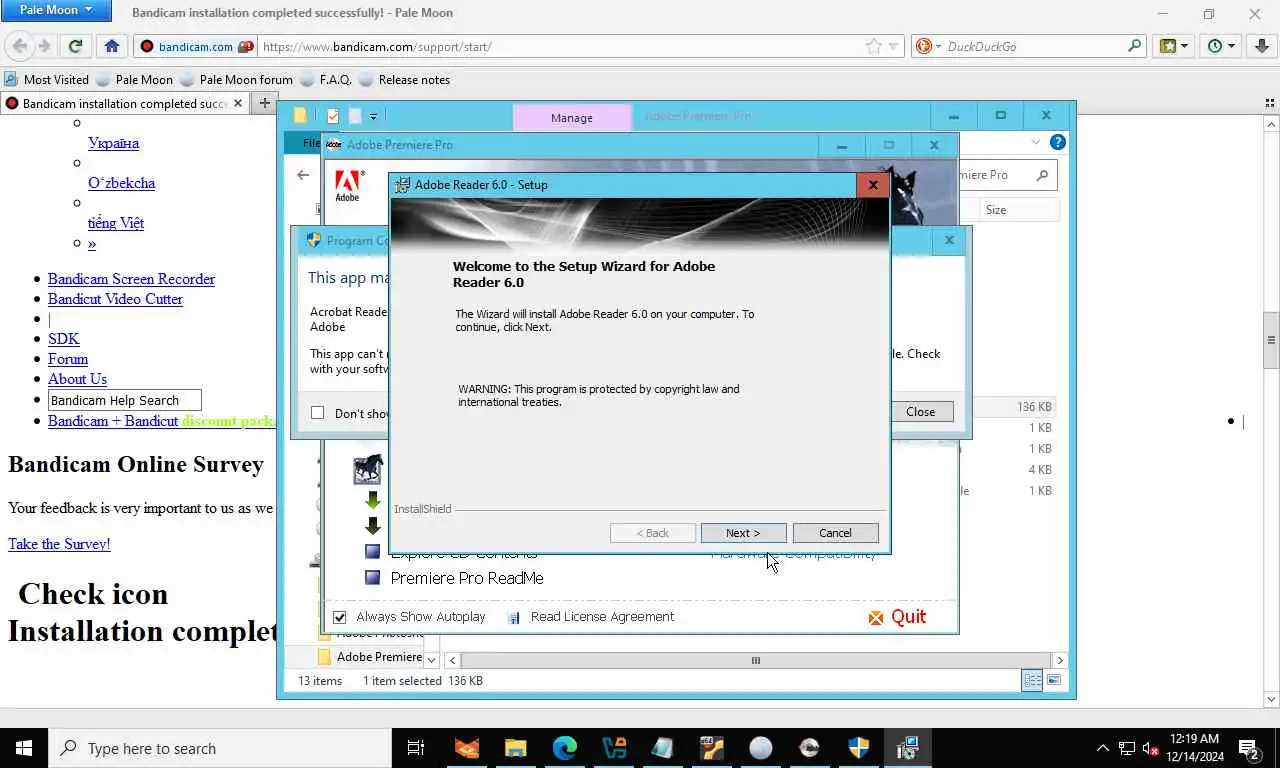The image size is (1280, 768).
Task: Open the Forum link
Action: point(68,359)
